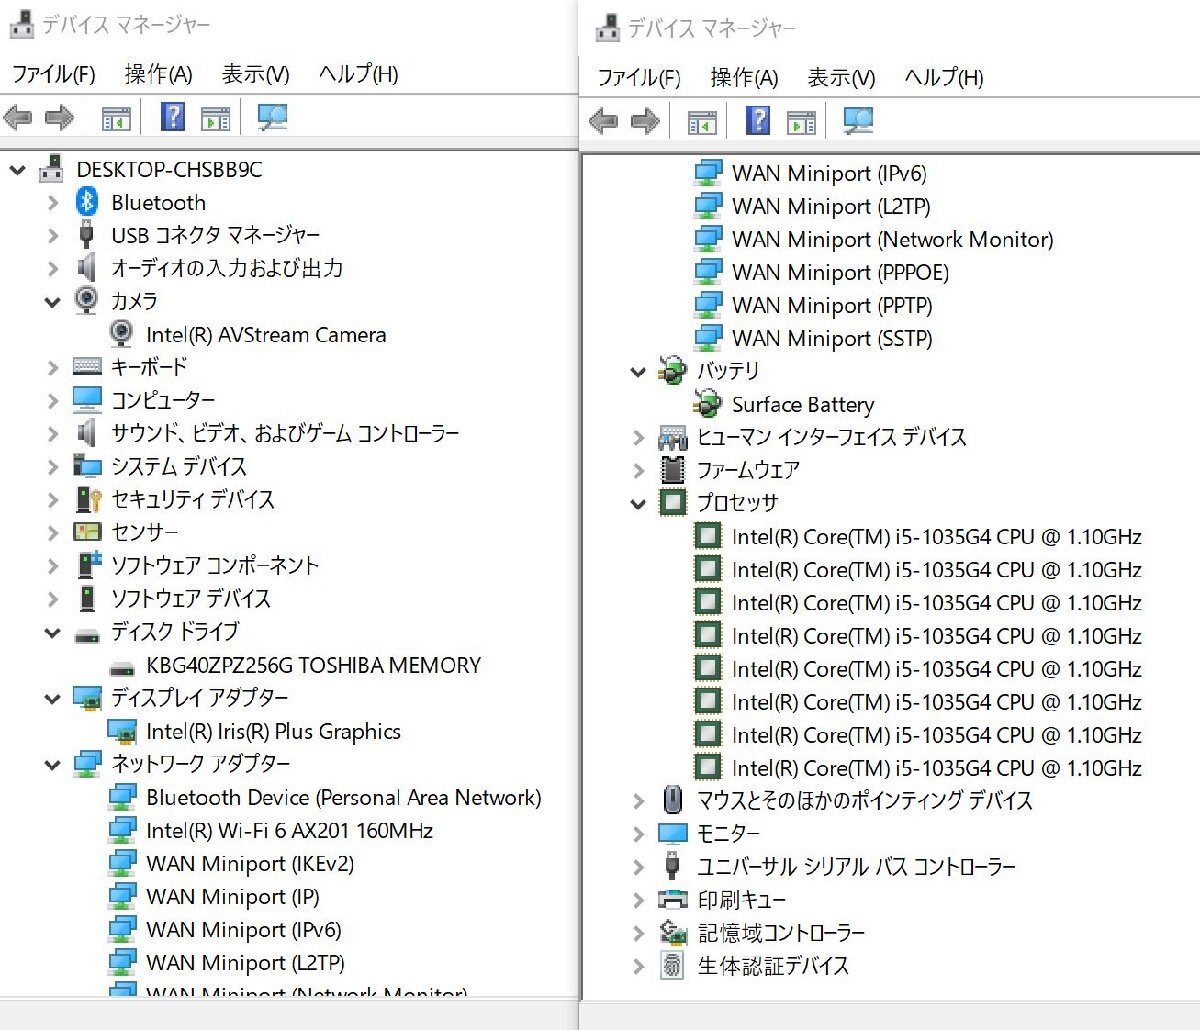Click the 記憶域コントローラー icon

click(673, 932)
